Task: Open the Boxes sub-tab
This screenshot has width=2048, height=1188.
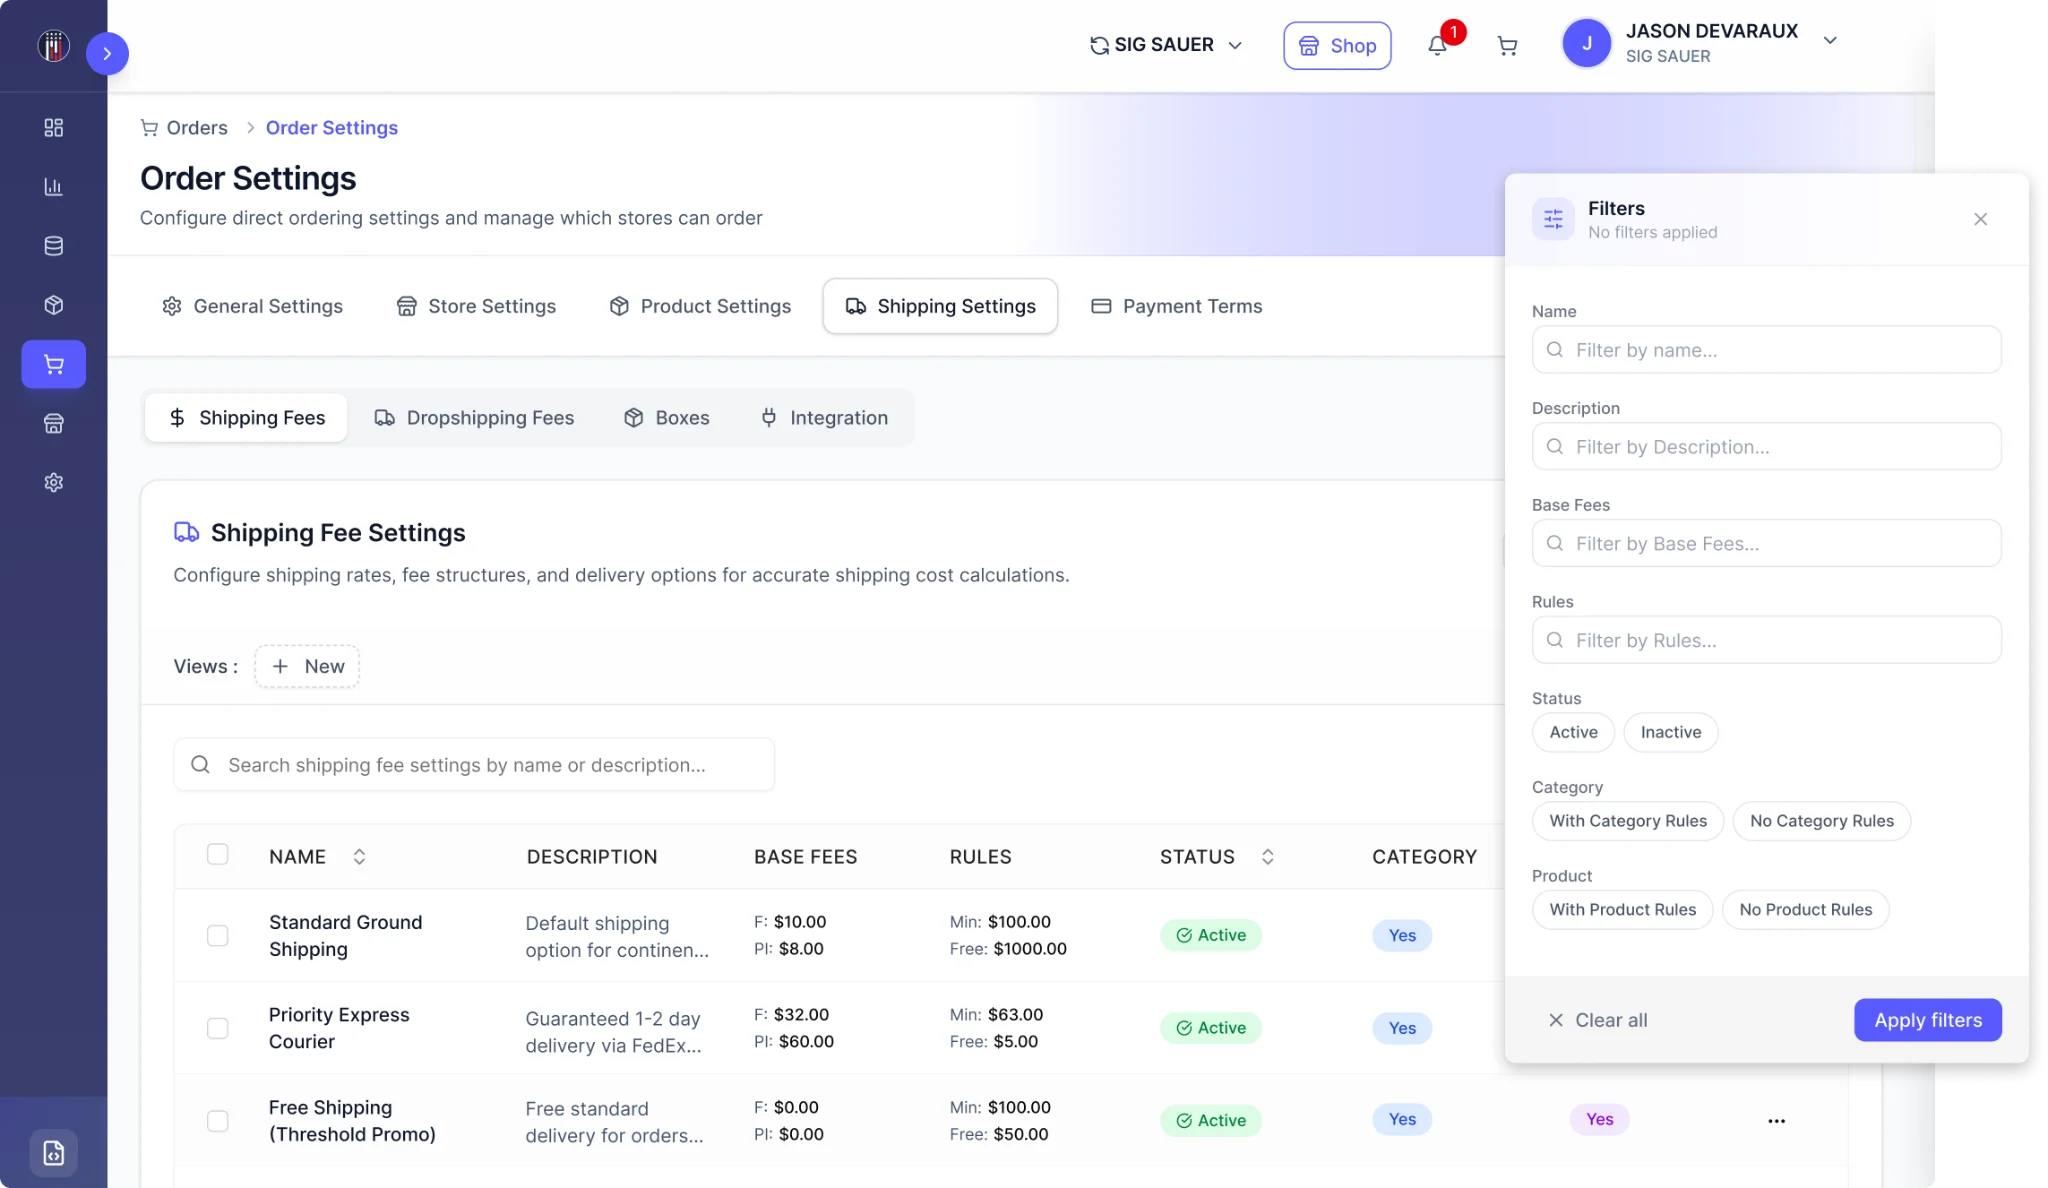Action: [666, 418]
